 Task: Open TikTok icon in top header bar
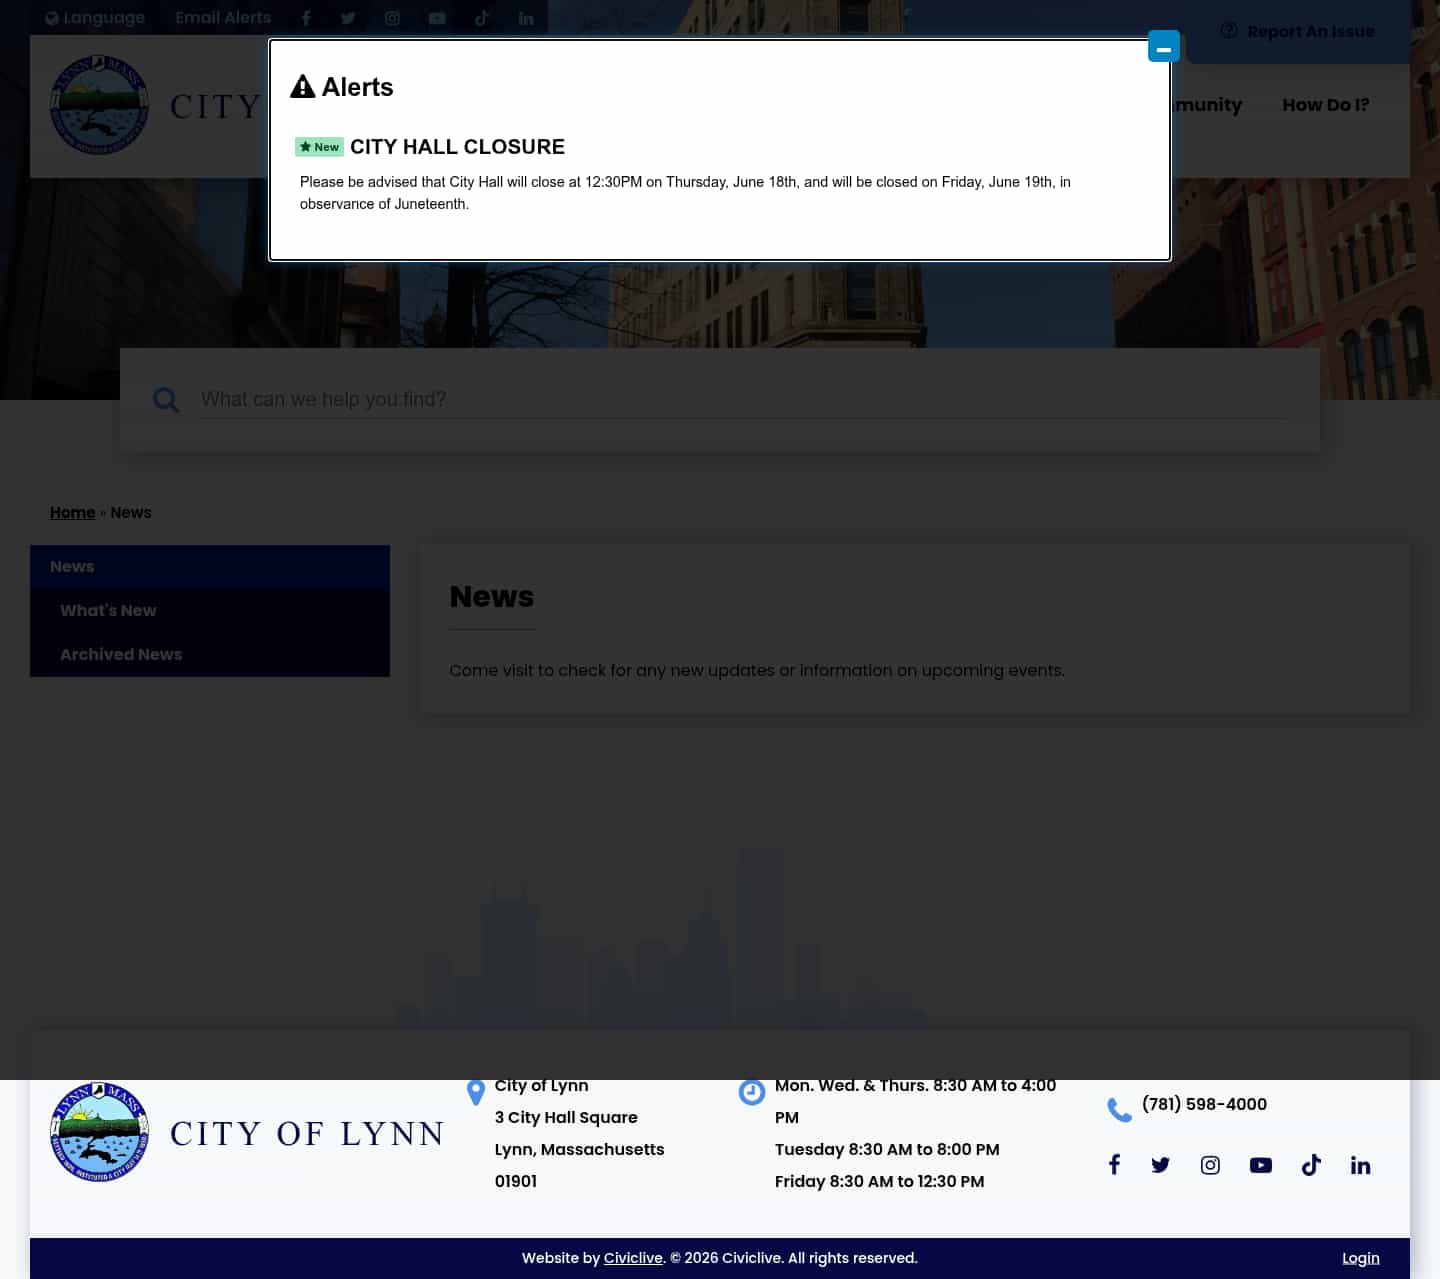482,18
